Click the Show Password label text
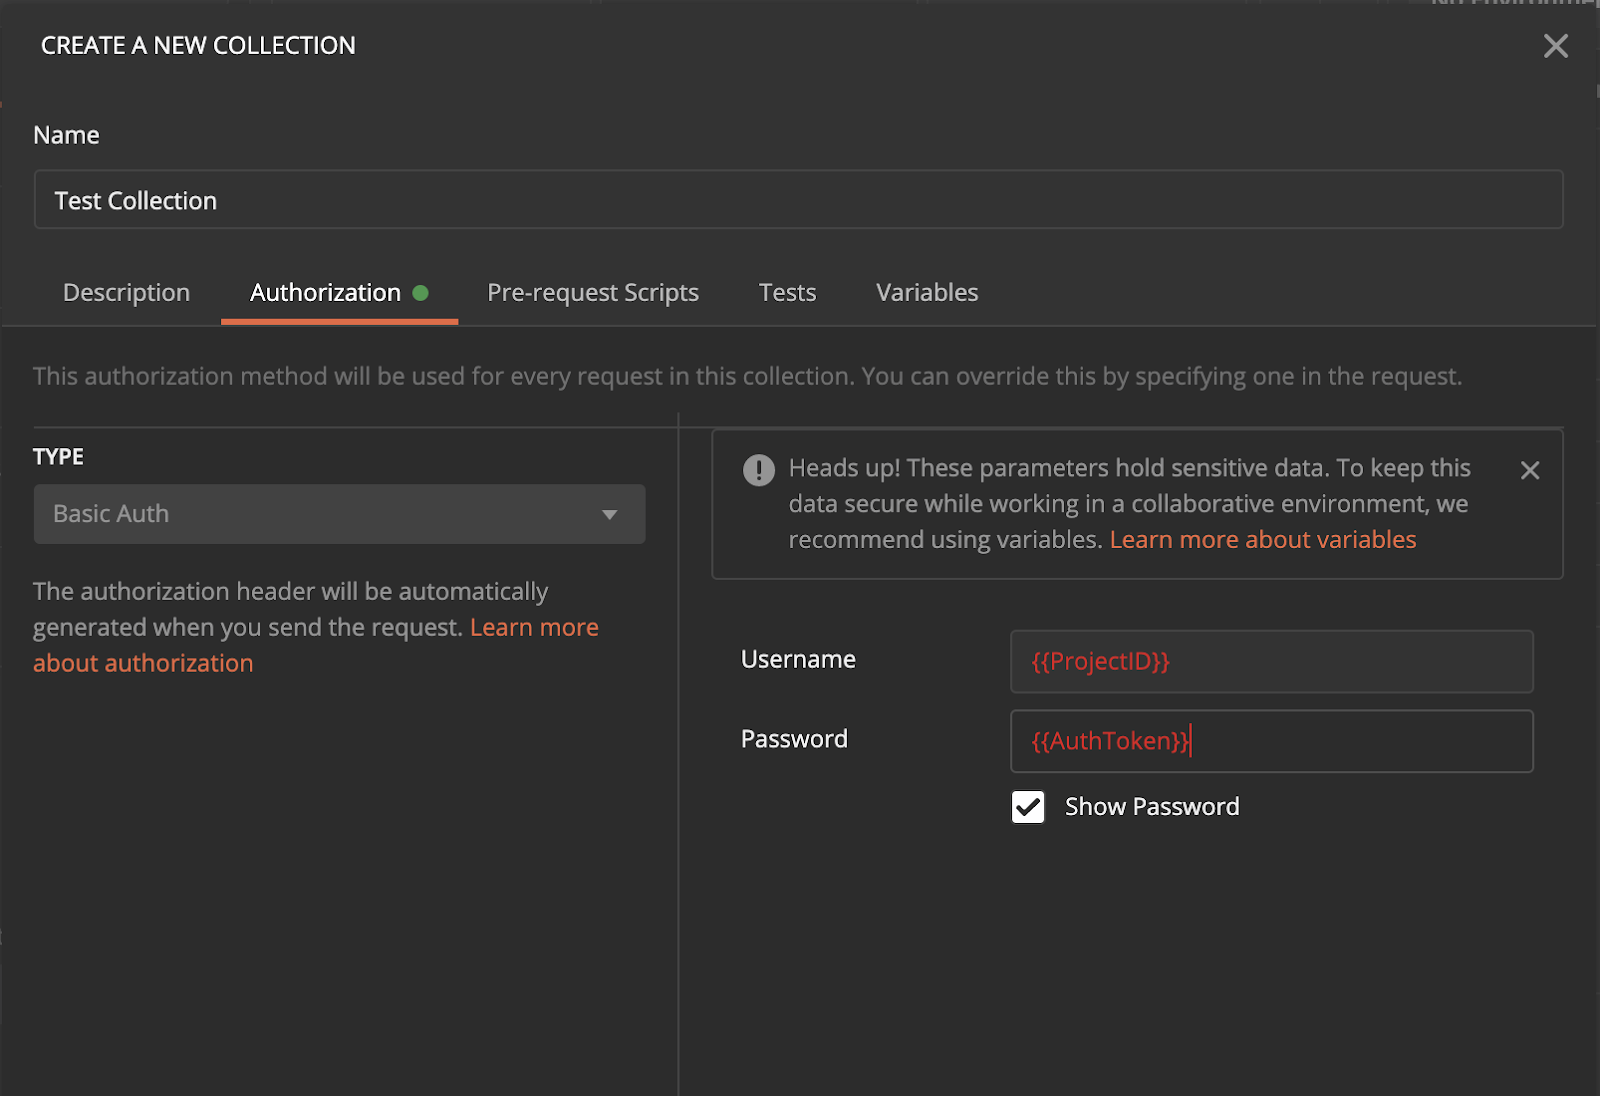The image size is (1600, 1096). pyautogui.click(x=1151, y=807)
